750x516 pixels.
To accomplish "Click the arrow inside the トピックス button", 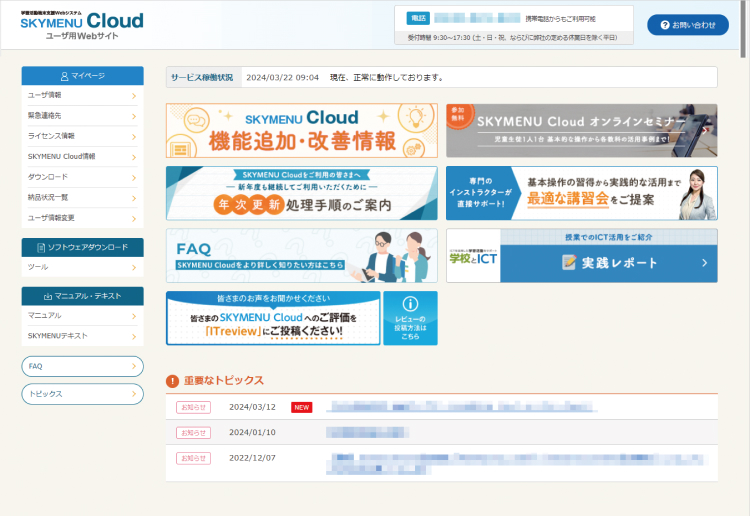I will tap(134, 394).
